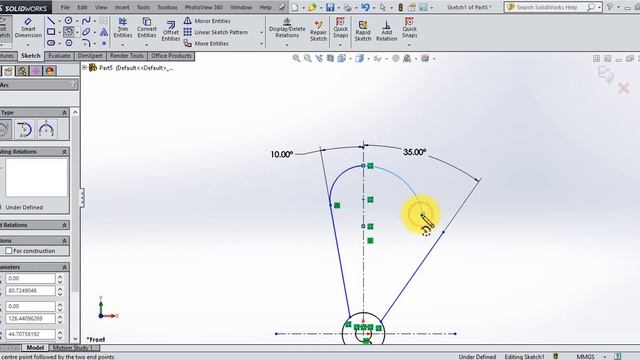Image resolution: width=640 pixels, height=360 pixels.
Task: Select the Spline sketch tool
Action: pos(86,20)
